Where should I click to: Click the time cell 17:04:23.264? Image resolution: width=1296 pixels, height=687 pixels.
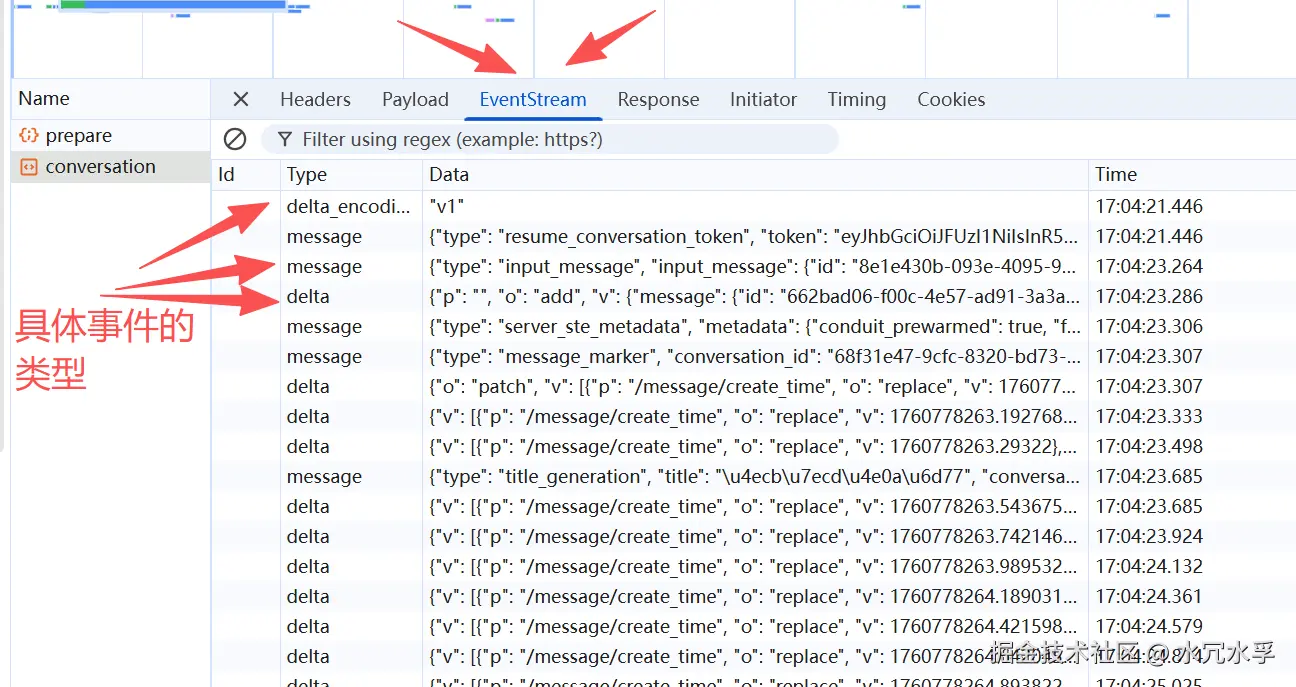[1149, 266]
